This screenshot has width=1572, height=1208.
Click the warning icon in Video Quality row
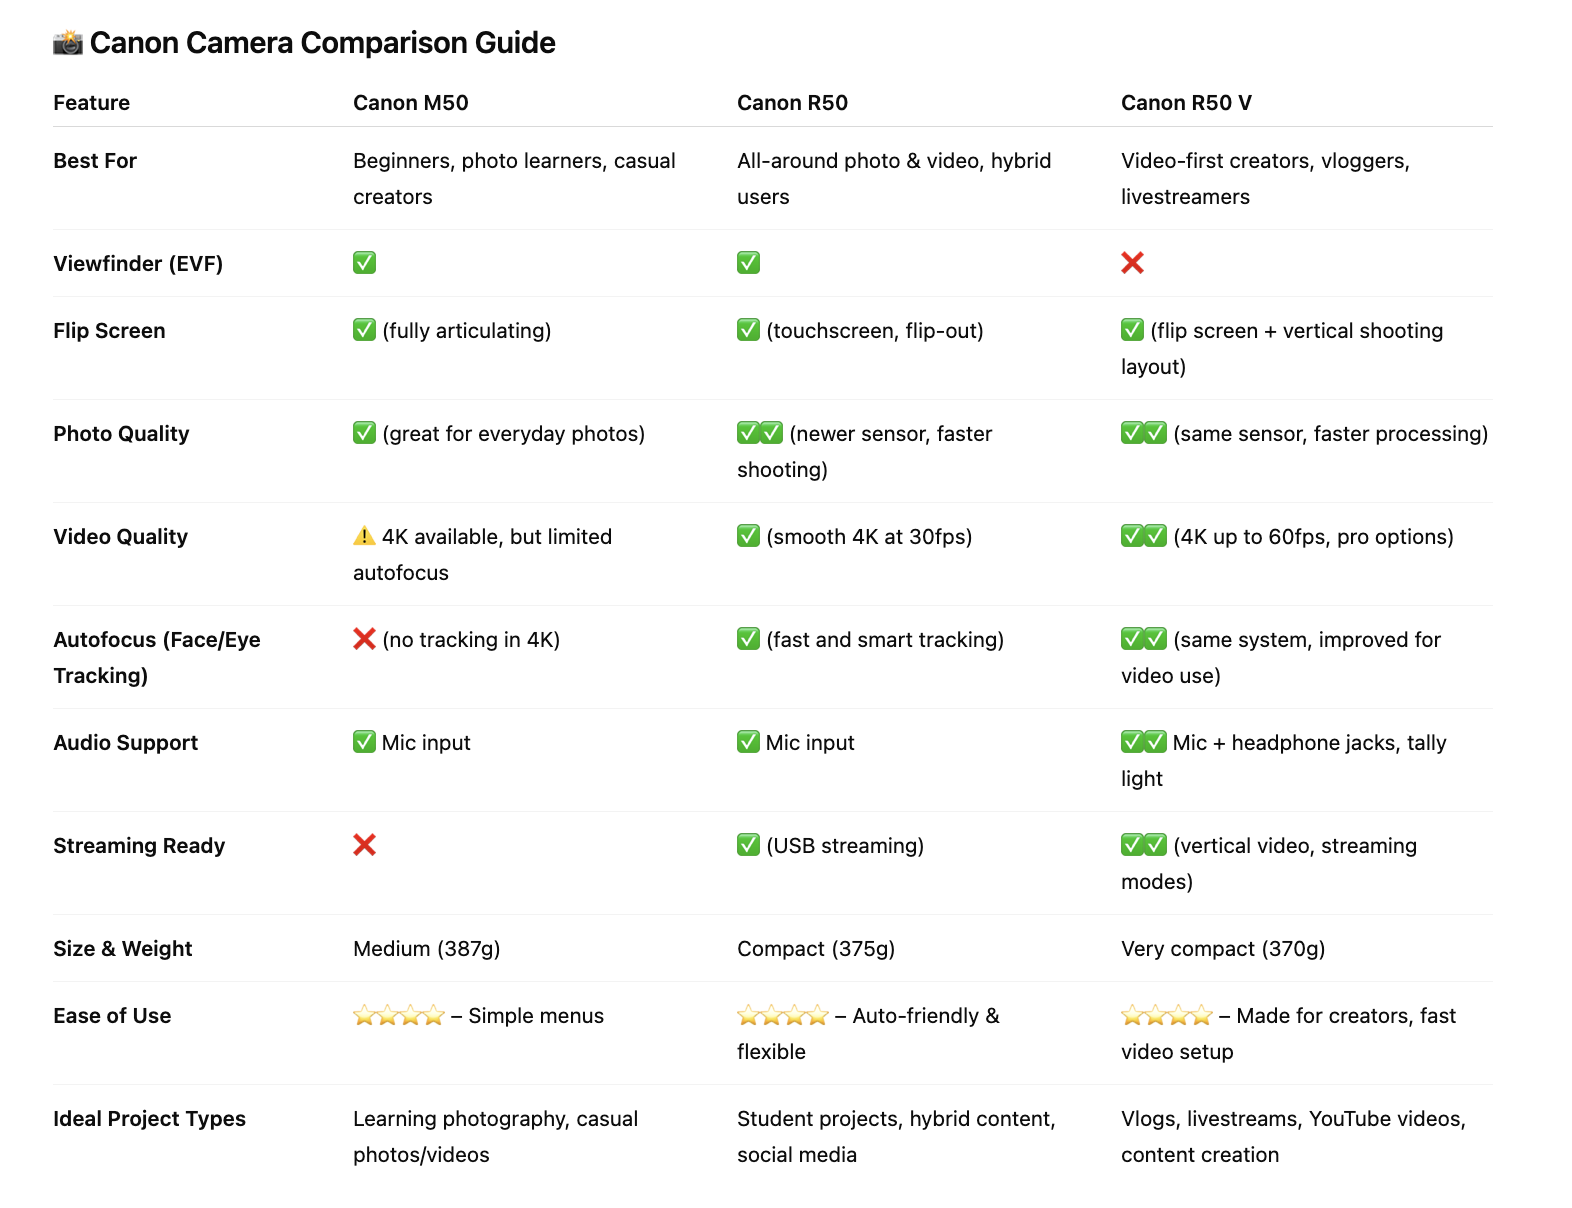pos(364,536)
